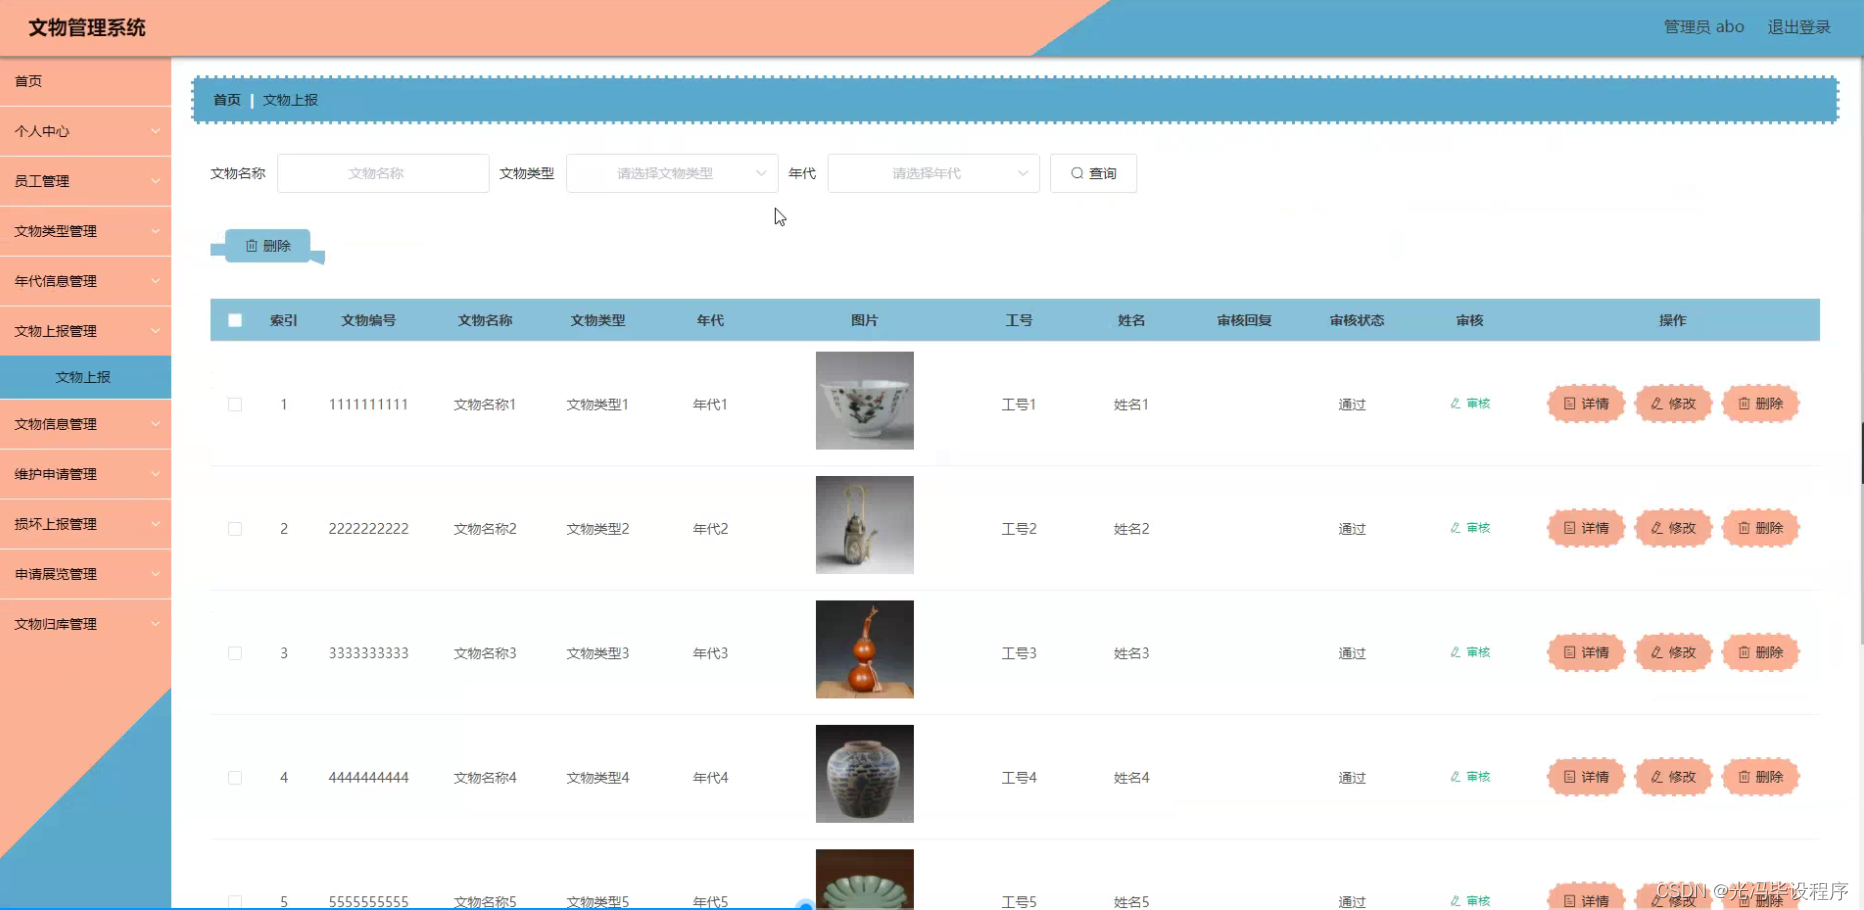Screen dimensions: 1864x910
Task: Check the checkbox for row 3
Action: (x=235, y=652)
